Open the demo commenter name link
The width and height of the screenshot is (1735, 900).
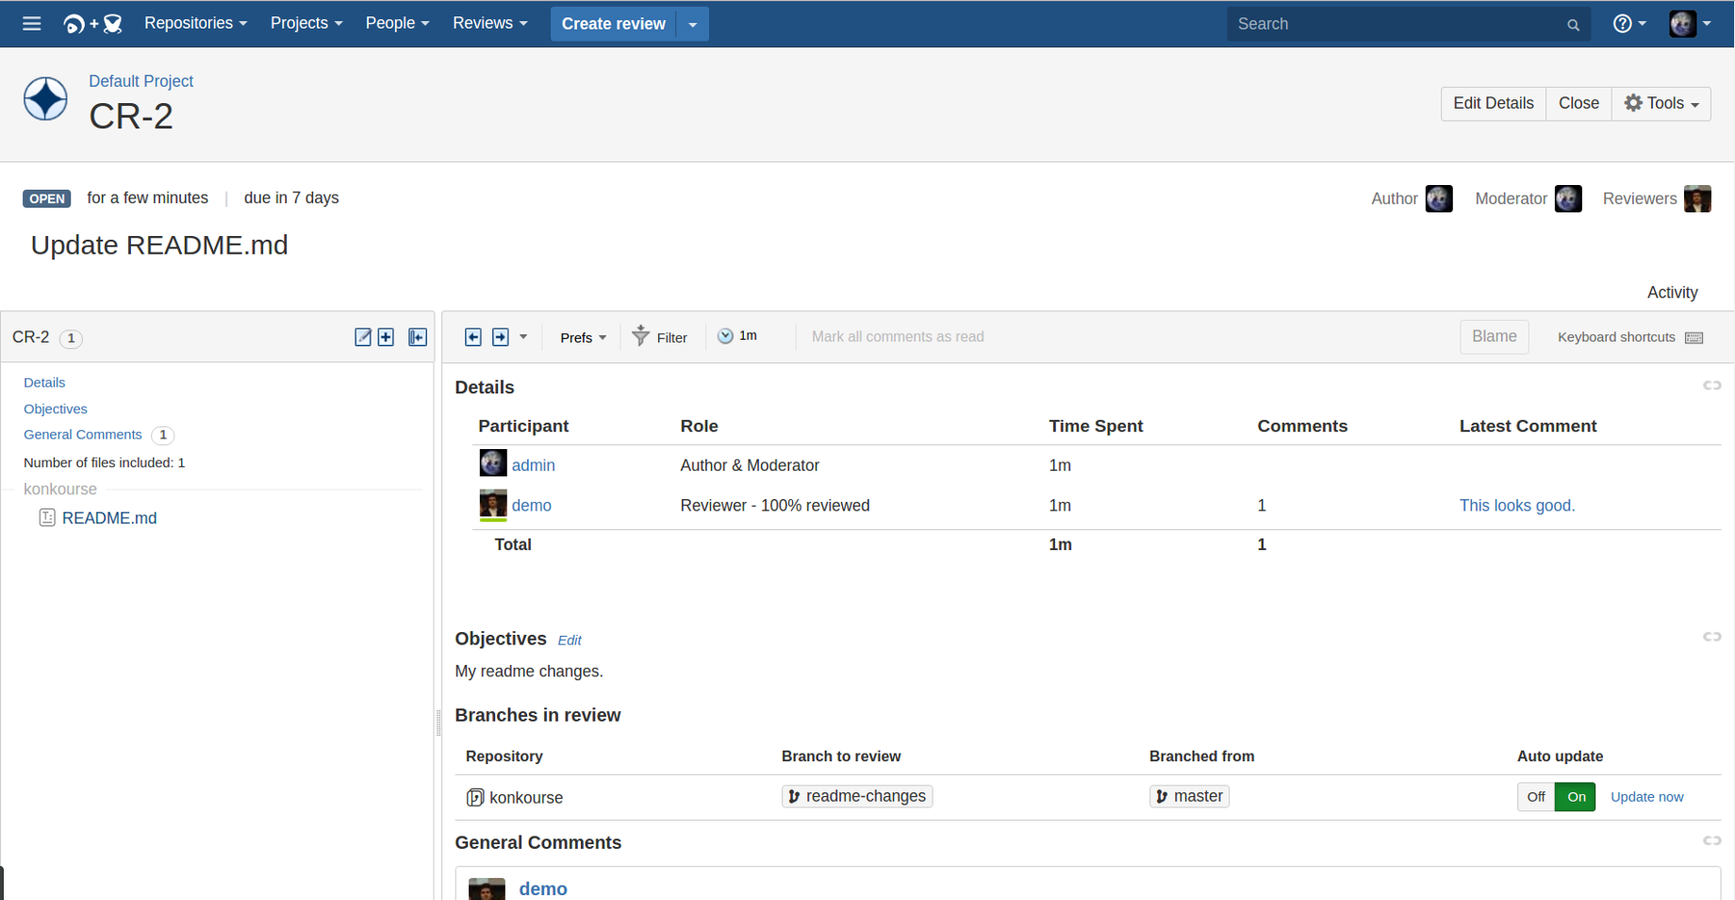tap(543, 888)
